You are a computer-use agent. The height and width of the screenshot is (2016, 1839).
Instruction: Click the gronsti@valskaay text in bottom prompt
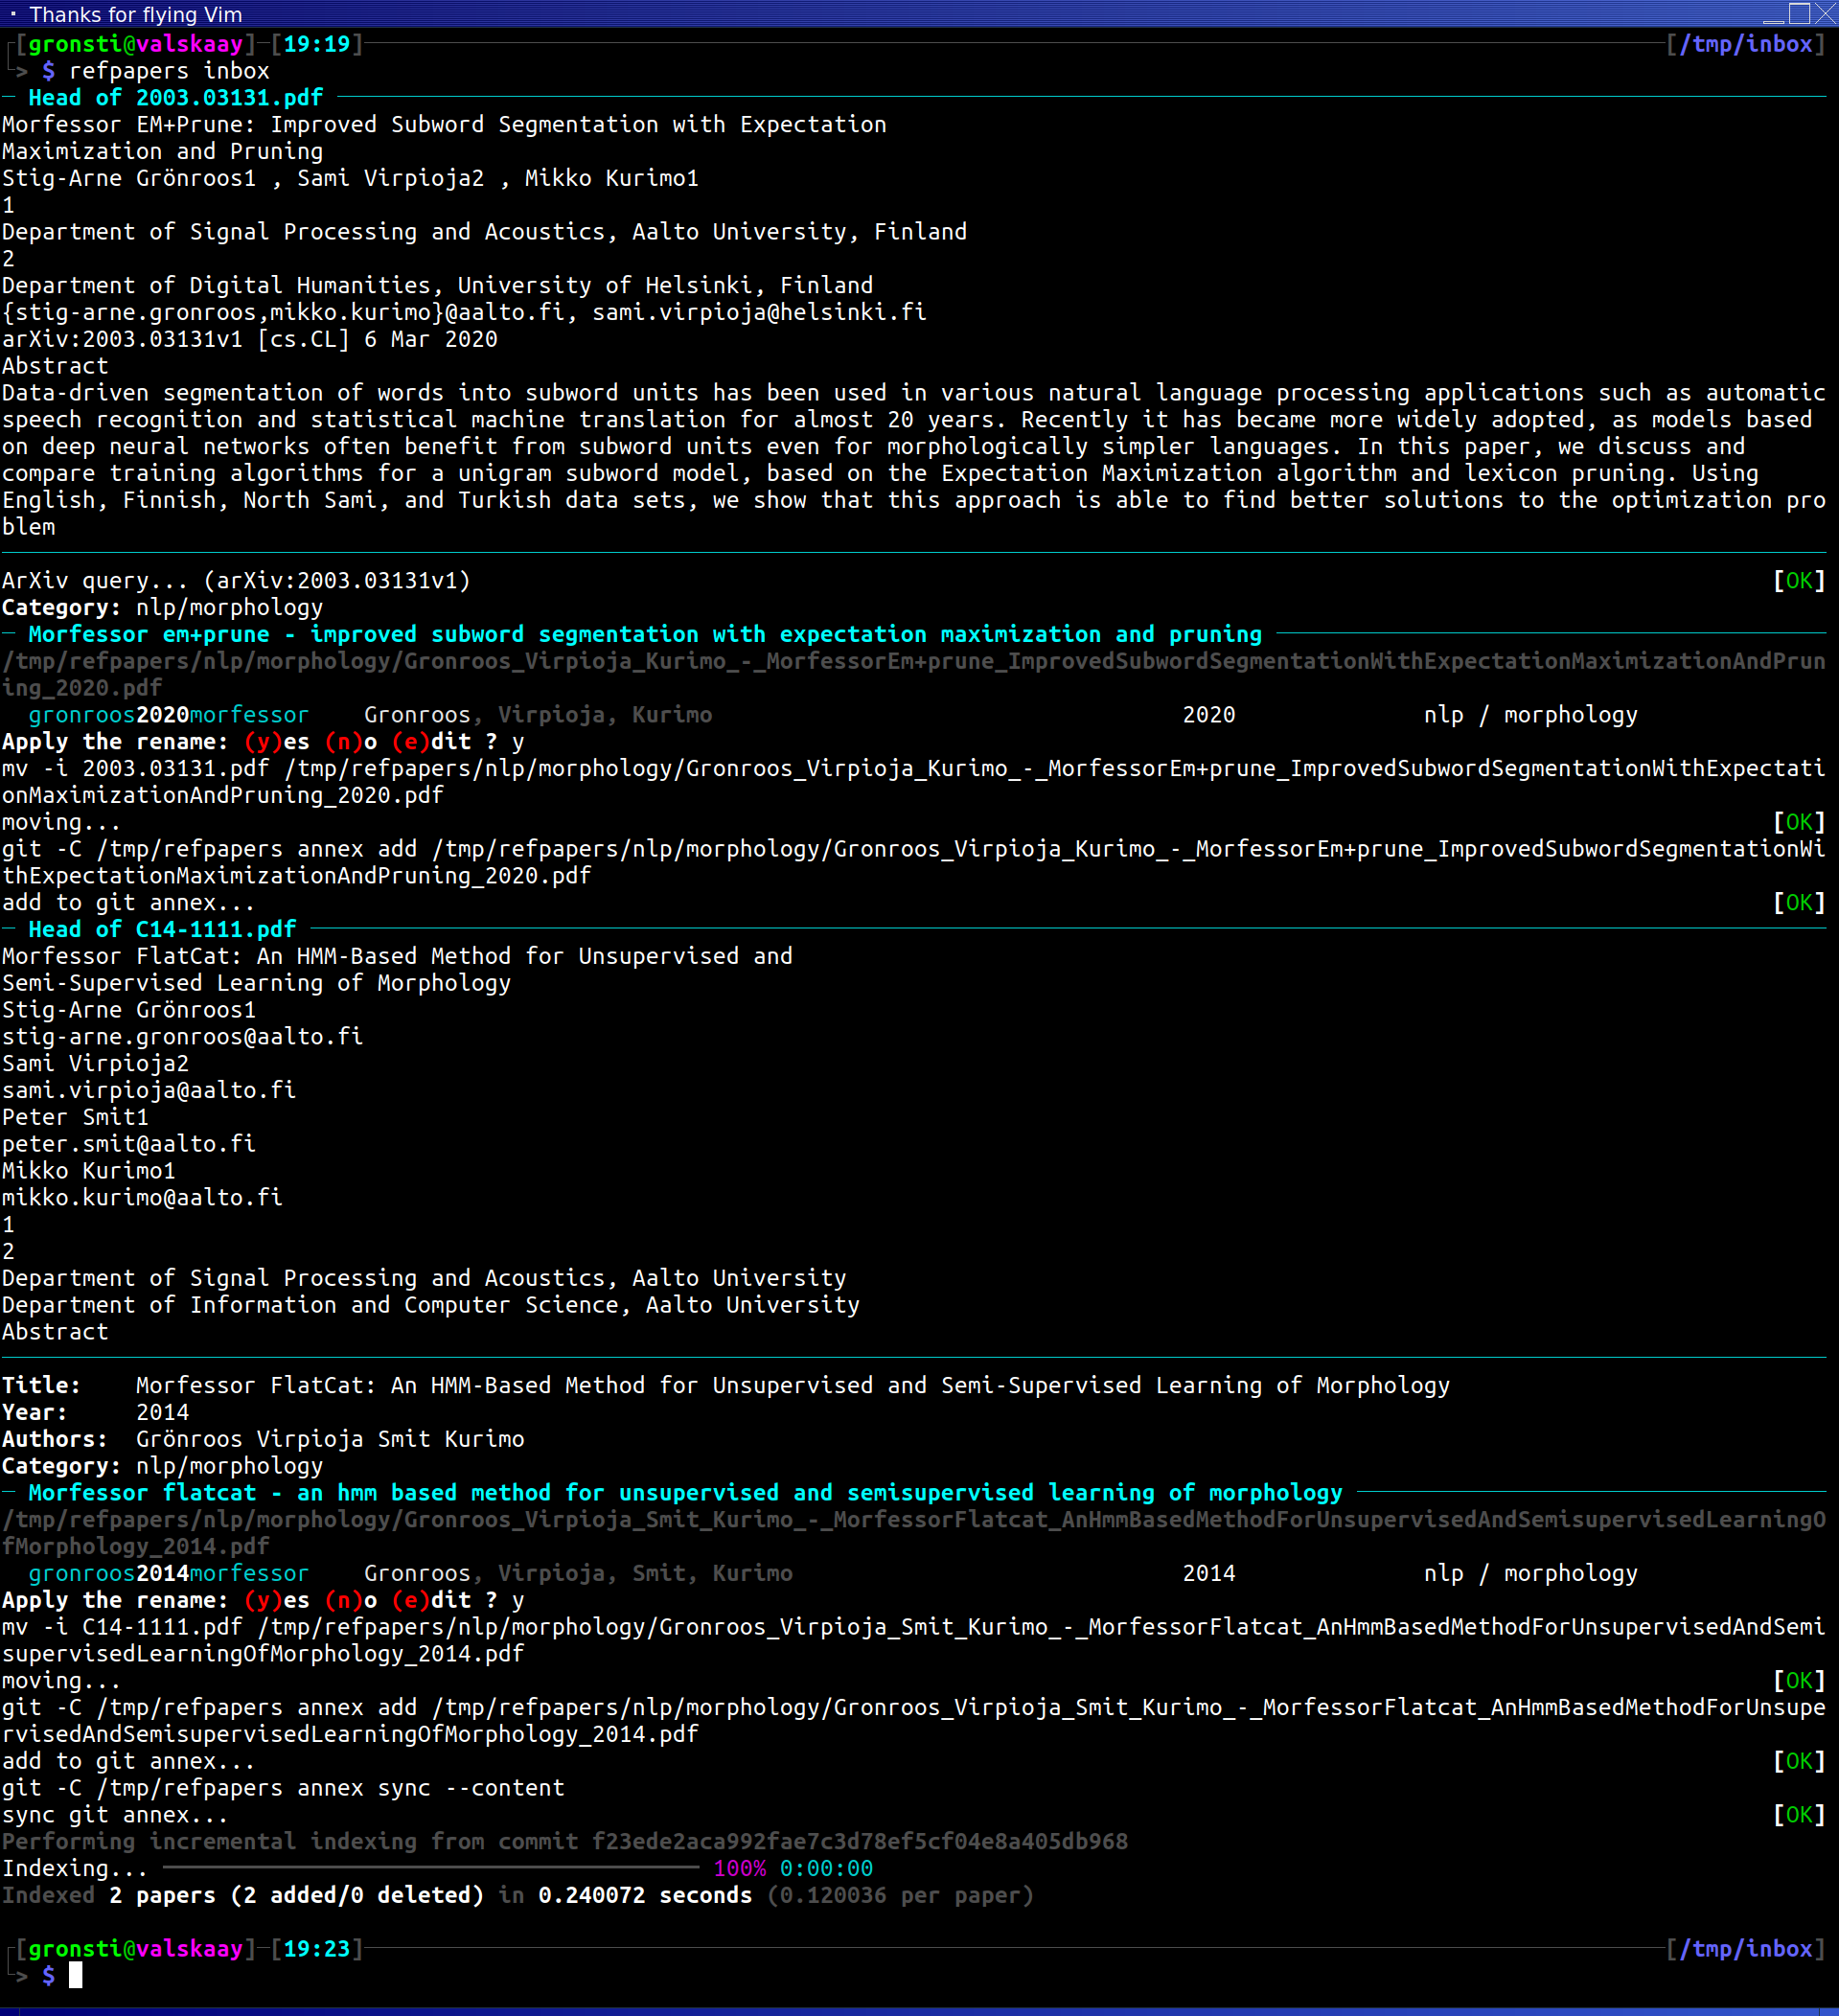tap(136, 1948)
